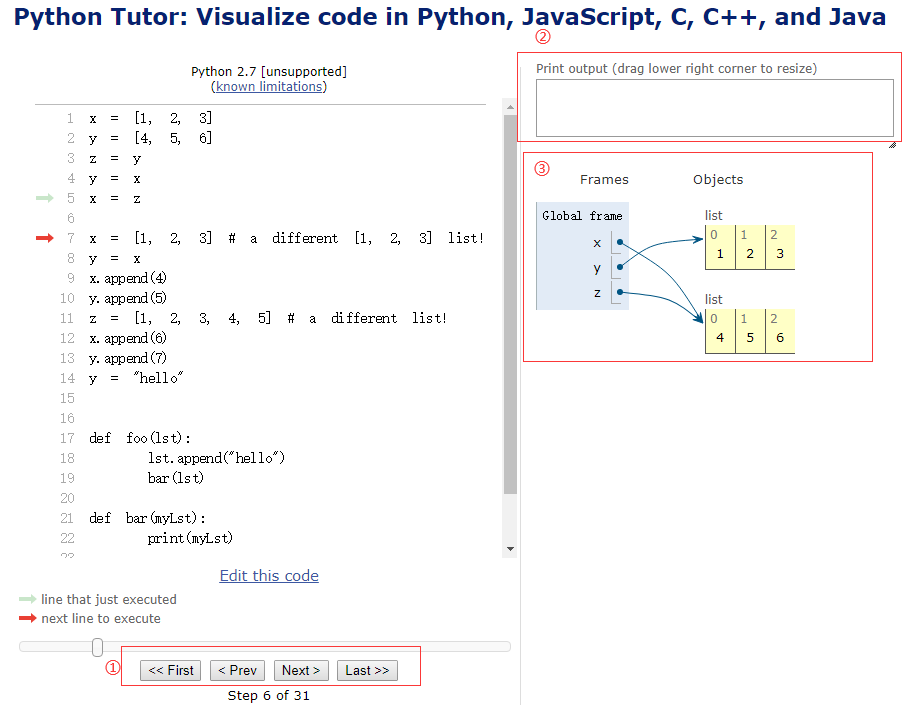Viewport: 911px width, 705px height.
Task: Click the 'Step 6 of 31' status text
Action: pos(268,696)
